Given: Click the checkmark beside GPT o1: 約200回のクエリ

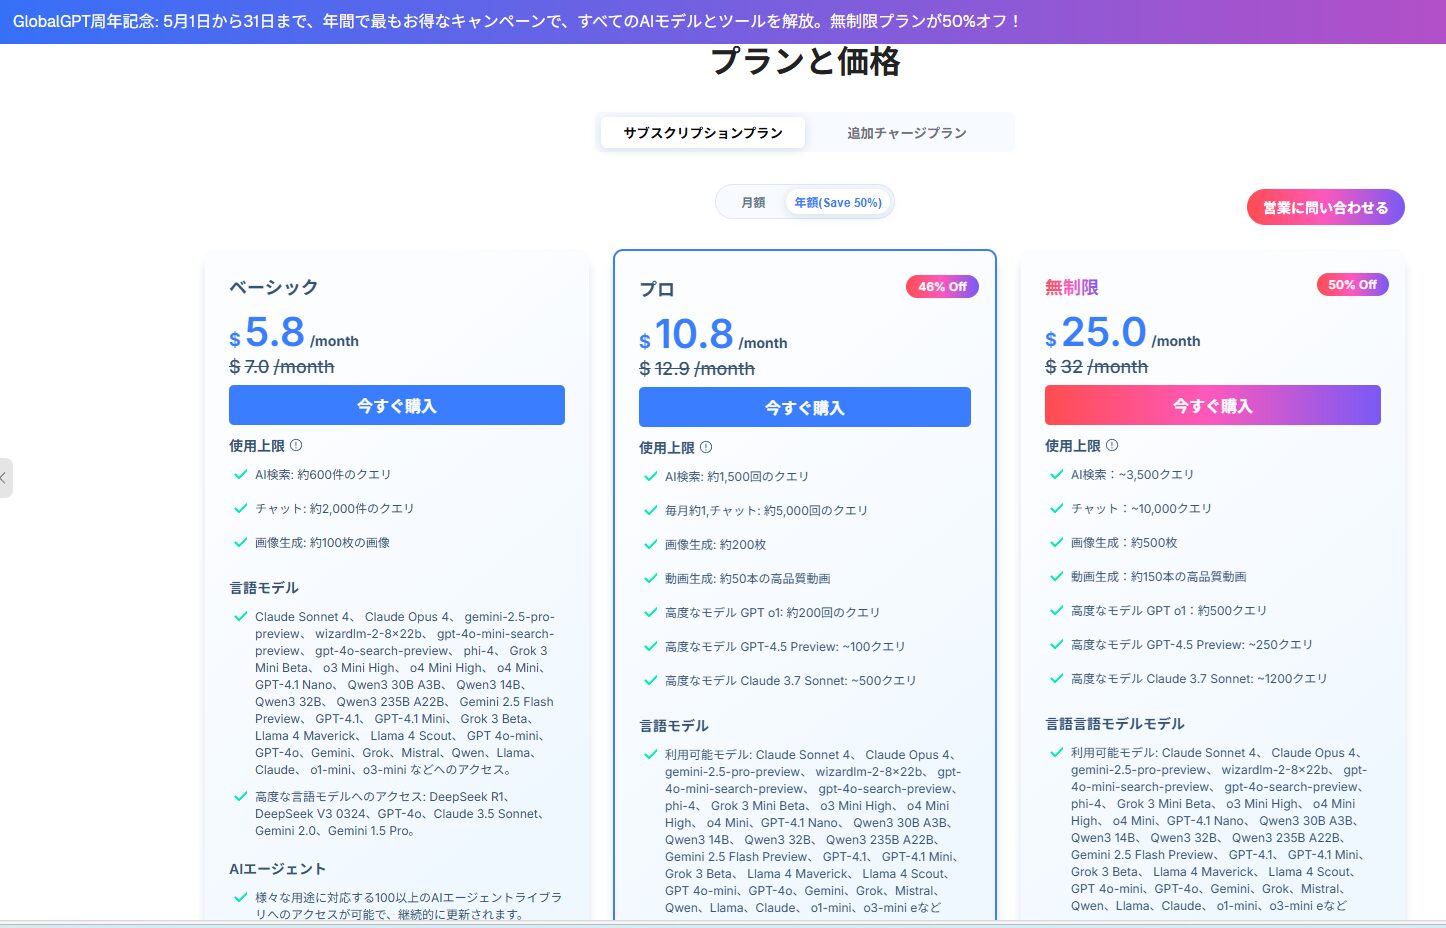Looking at the screenshot, I should click(x=650, y=612).
